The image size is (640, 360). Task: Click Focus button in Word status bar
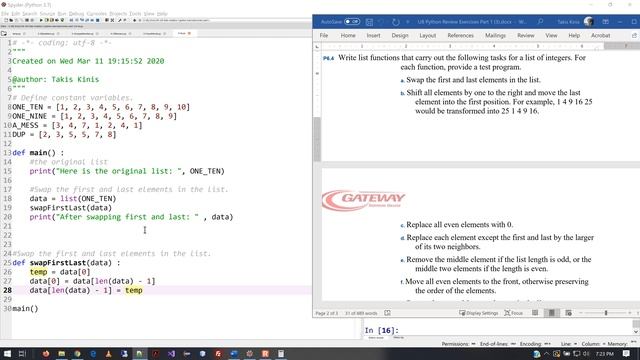click(513, 313)
